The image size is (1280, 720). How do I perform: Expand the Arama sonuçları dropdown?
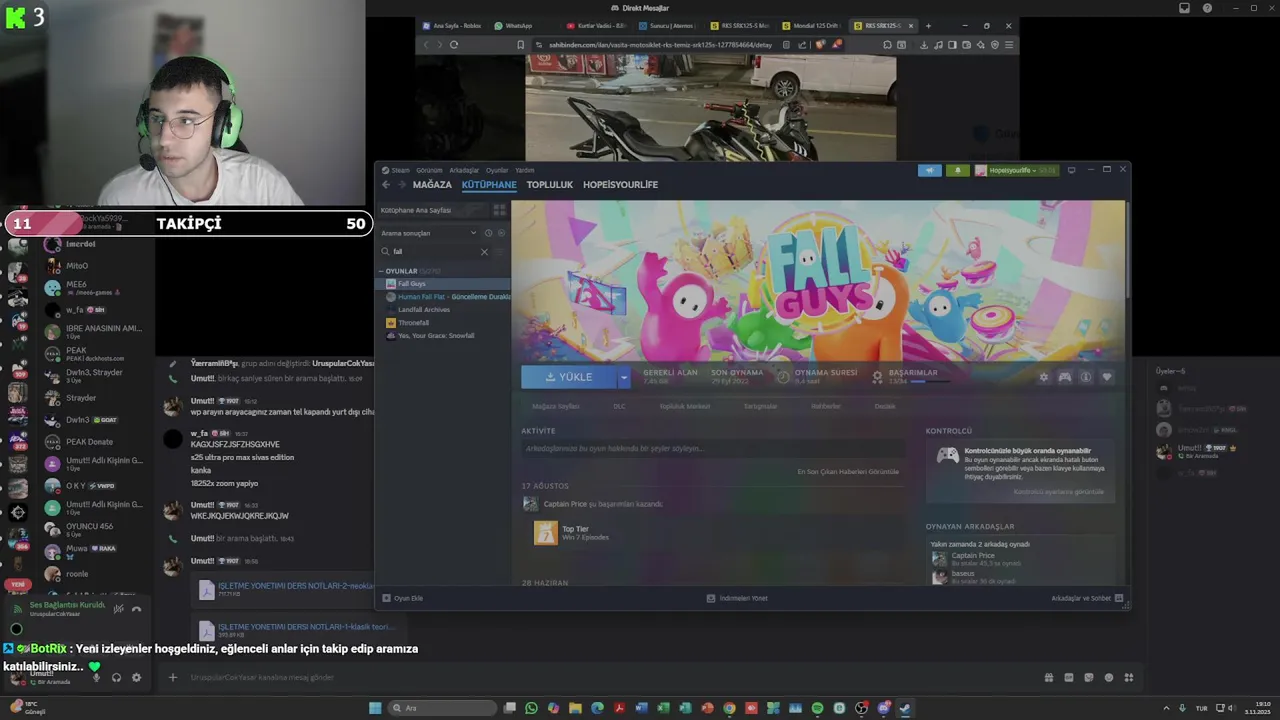click(429, 233)
